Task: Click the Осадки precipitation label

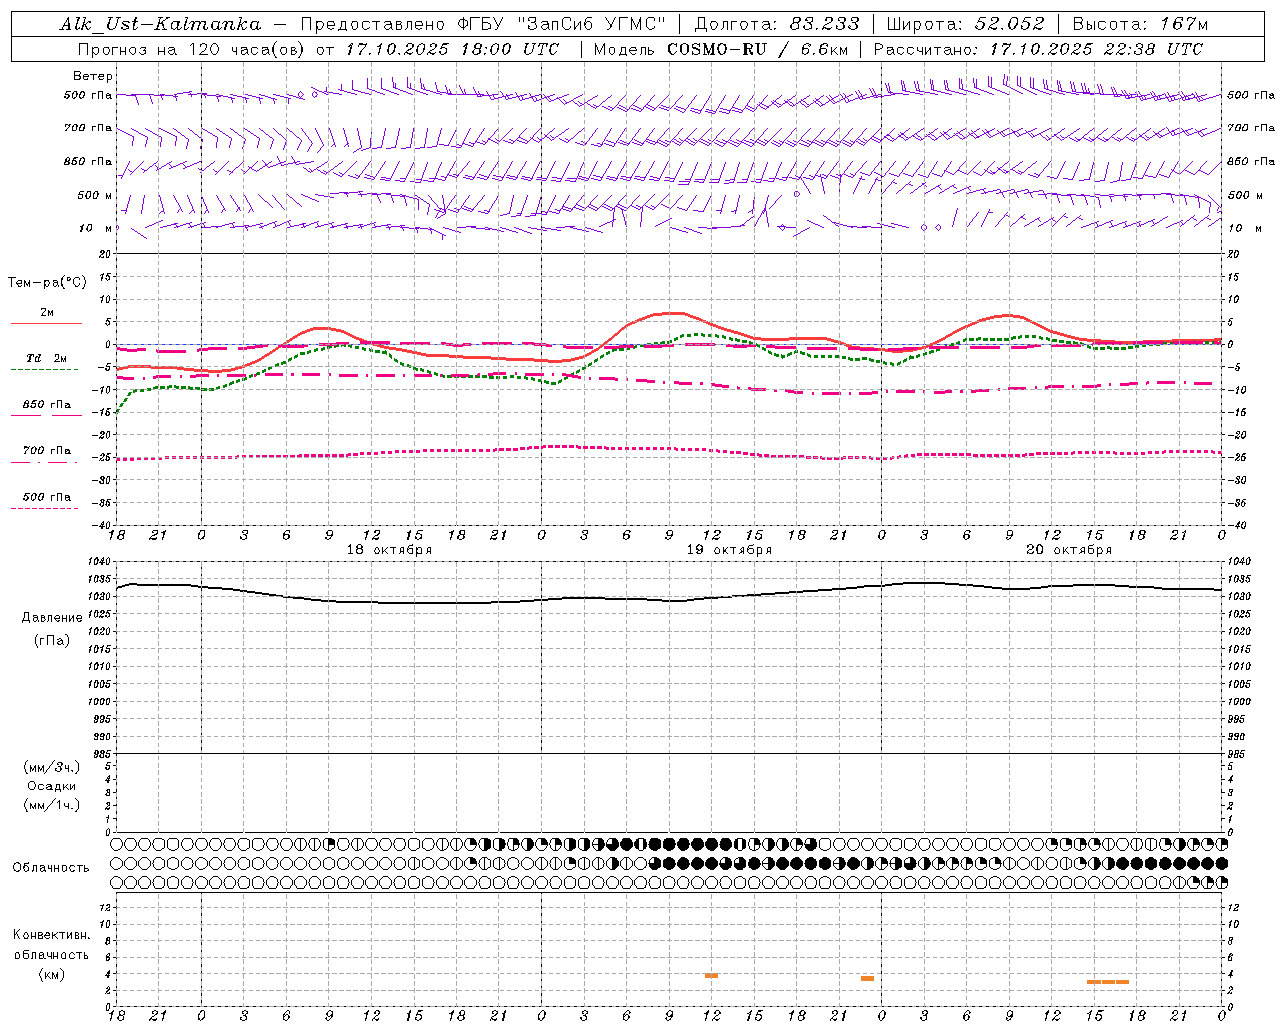Action: (x=52, y=786)
